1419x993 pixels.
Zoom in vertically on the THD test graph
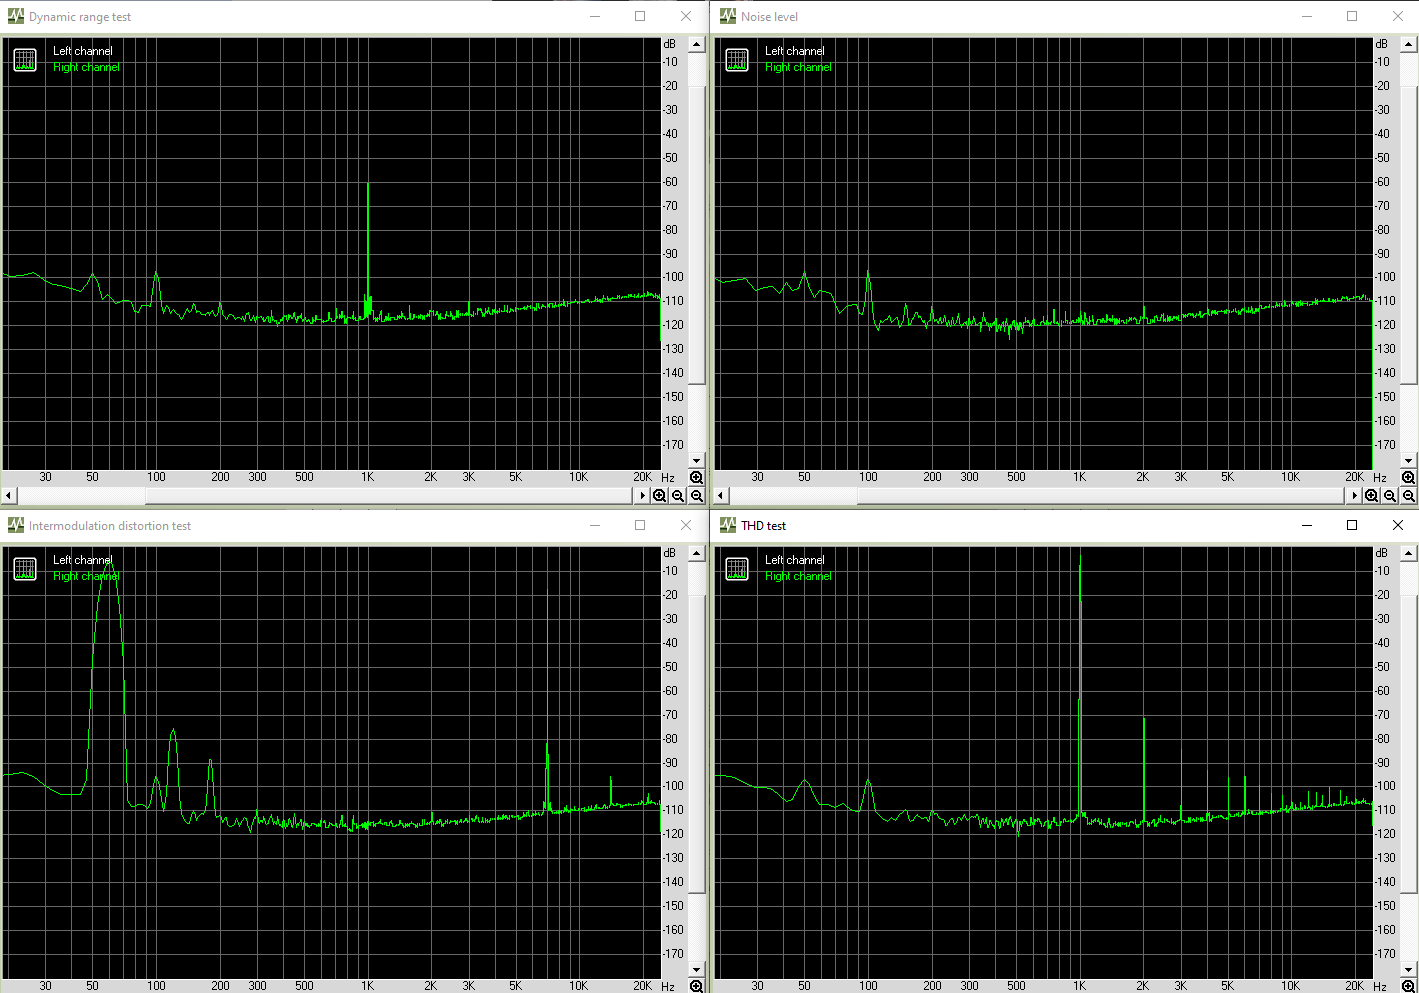(x=1408, y=986)
